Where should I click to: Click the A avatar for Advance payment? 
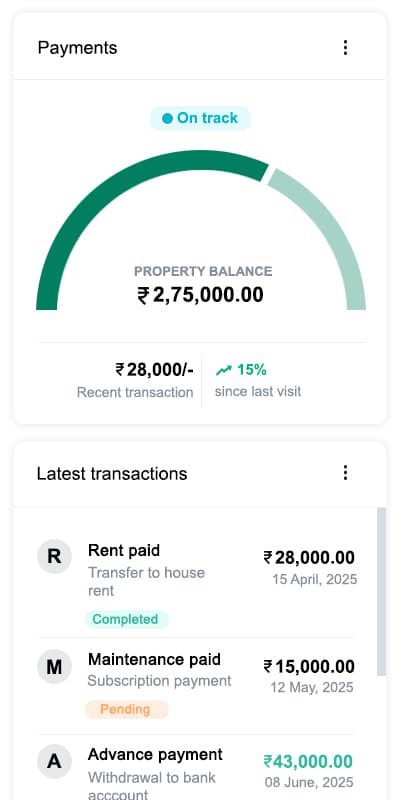[54, 762]
